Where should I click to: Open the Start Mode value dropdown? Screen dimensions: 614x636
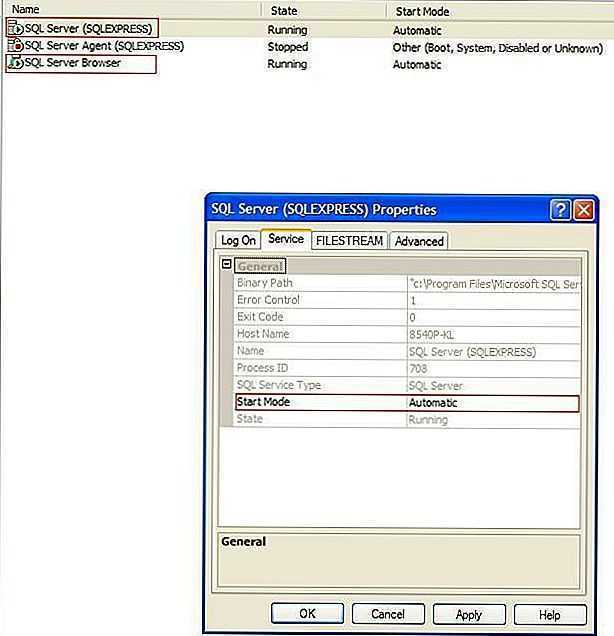490,403
